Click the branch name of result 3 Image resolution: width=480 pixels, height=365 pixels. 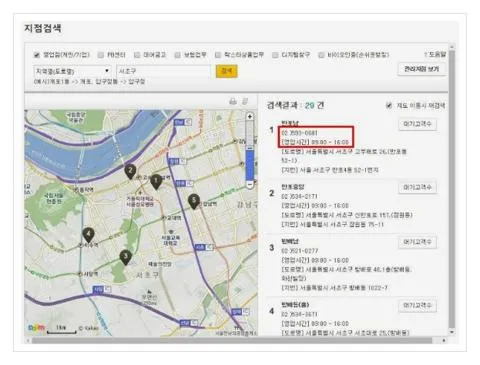point(290,241)
